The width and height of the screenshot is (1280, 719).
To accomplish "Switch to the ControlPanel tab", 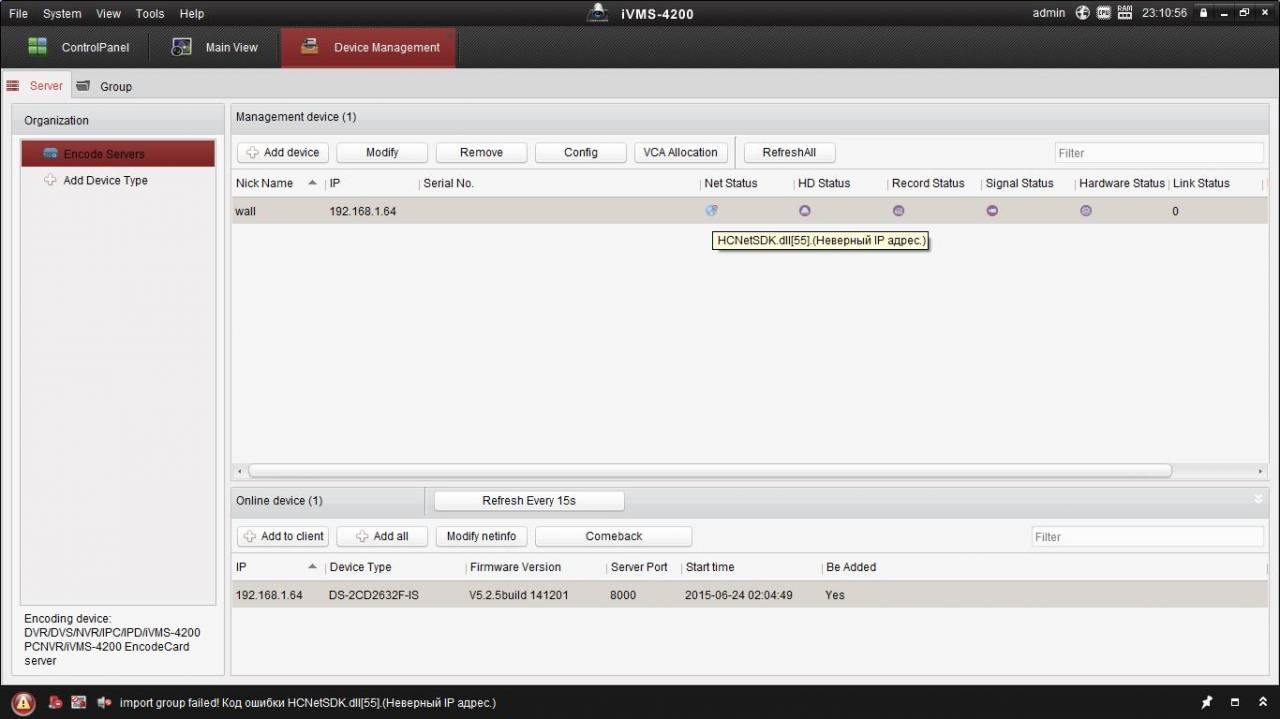I will pos(79,47).
